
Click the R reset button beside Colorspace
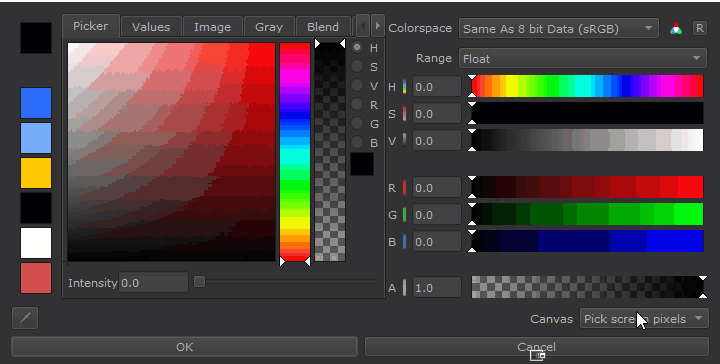(699, 28)
